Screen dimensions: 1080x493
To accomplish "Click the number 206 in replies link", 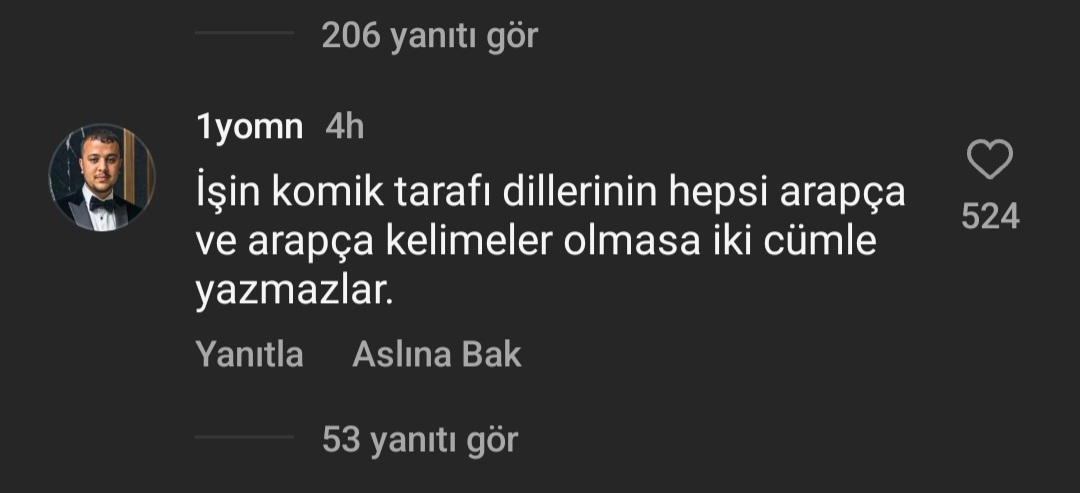I will tap(351, 35).
